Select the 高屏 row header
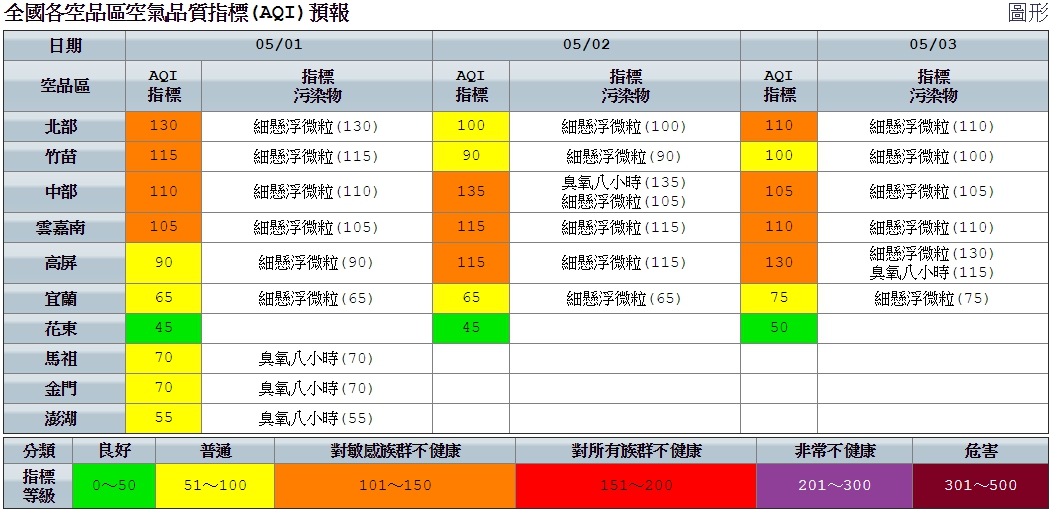Screen dimensions: 1049x510 [x=65, y=263]
